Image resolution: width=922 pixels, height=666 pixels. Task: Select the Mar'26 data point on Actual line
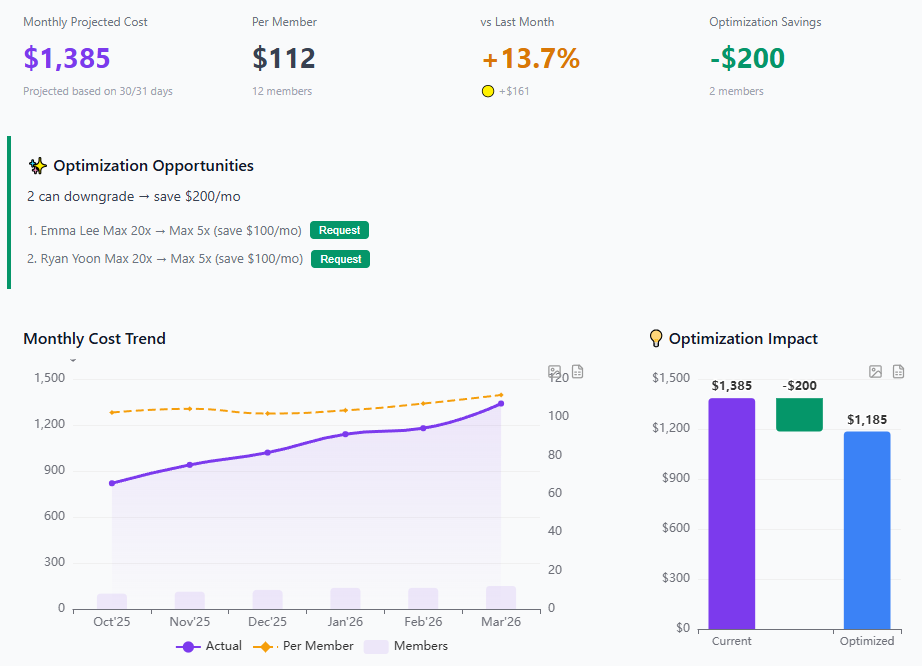[x=501, y=403]
